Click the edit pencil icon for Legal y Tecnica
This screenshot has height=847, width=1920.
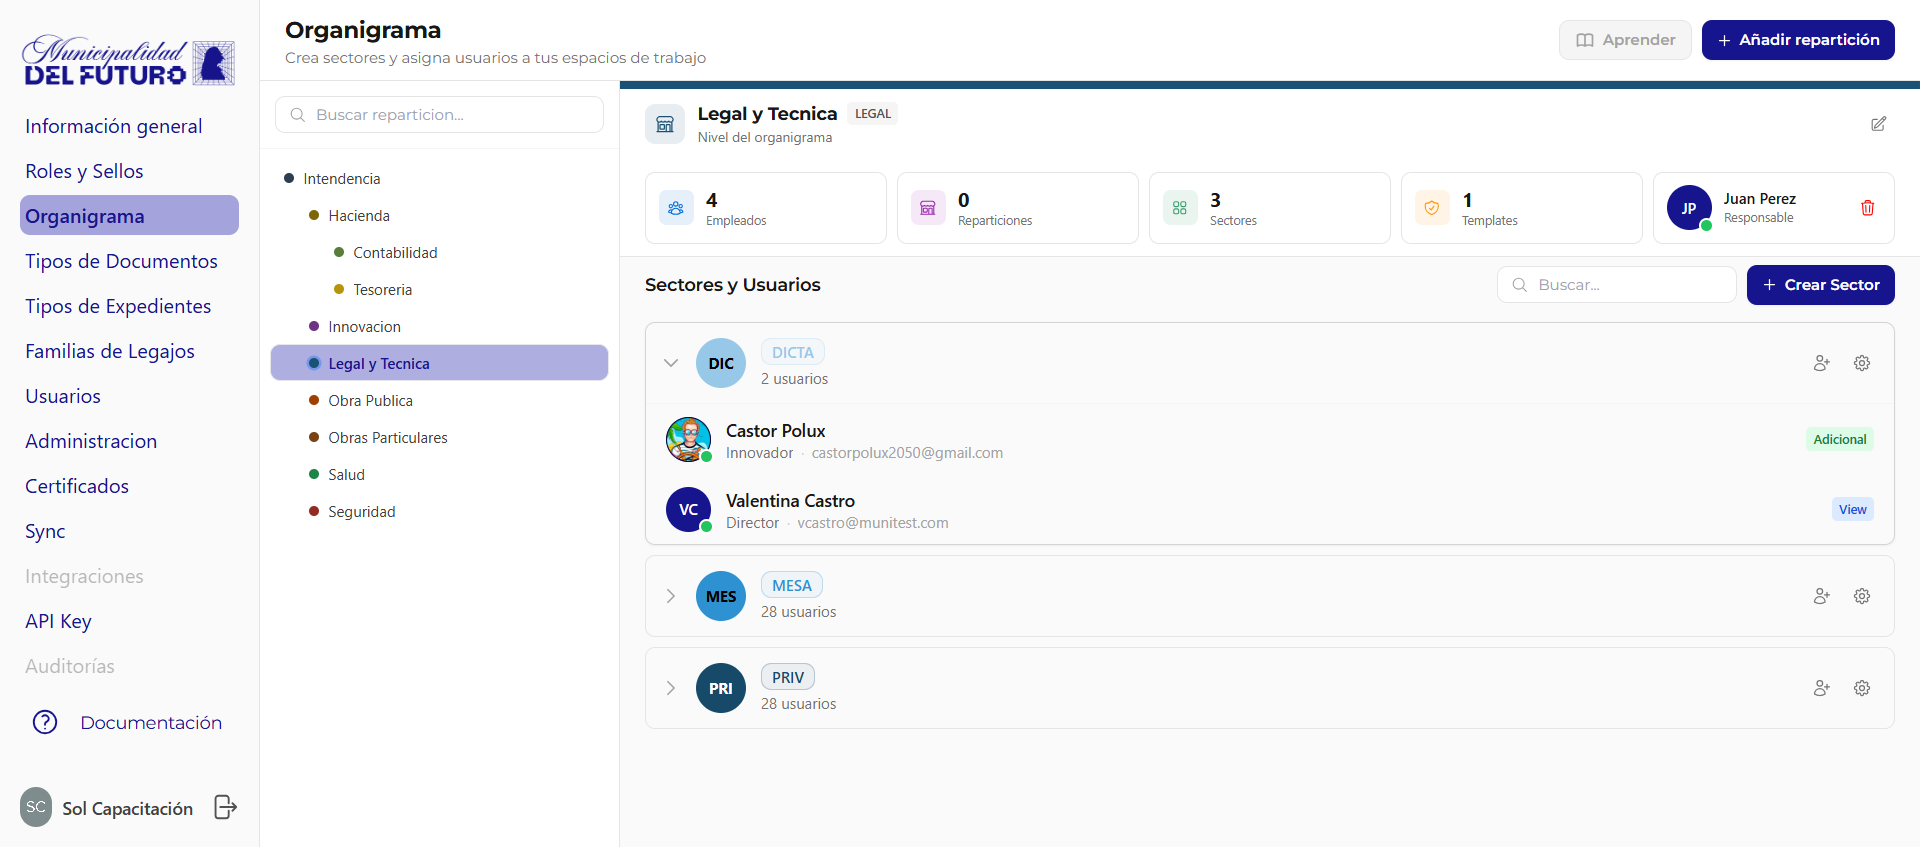click(x=1878, y=124)
